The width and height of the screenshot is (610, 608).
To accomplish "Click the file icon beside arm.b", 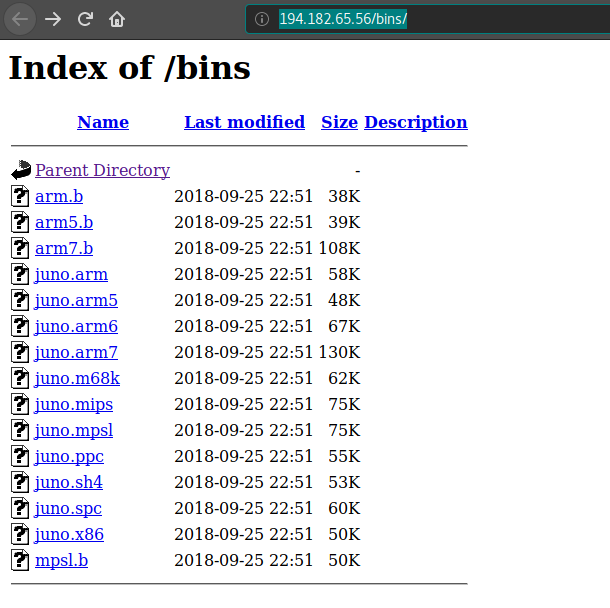I will click(21, 196).
